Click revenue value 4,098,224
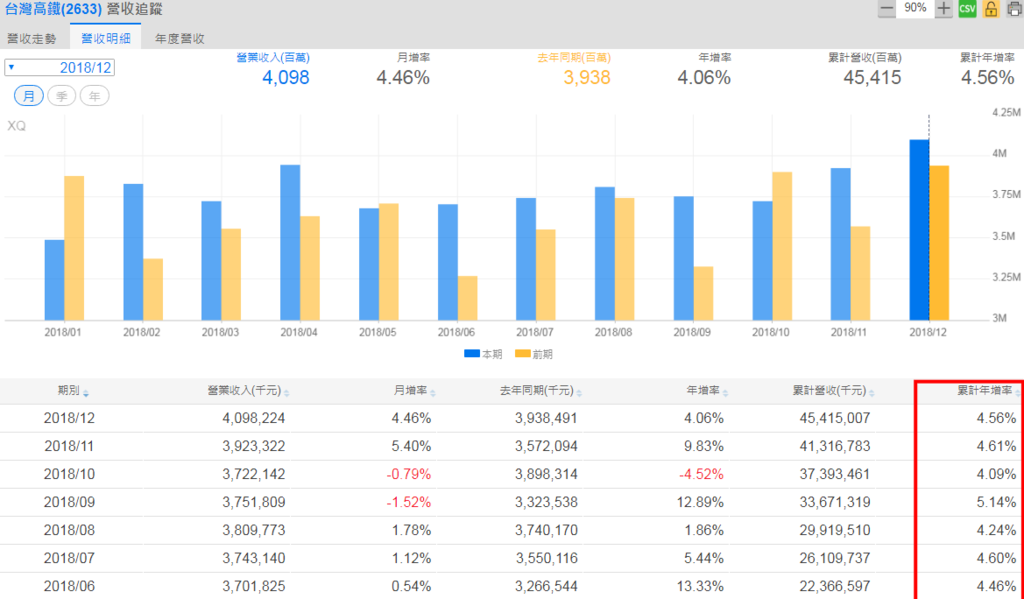 253,418
